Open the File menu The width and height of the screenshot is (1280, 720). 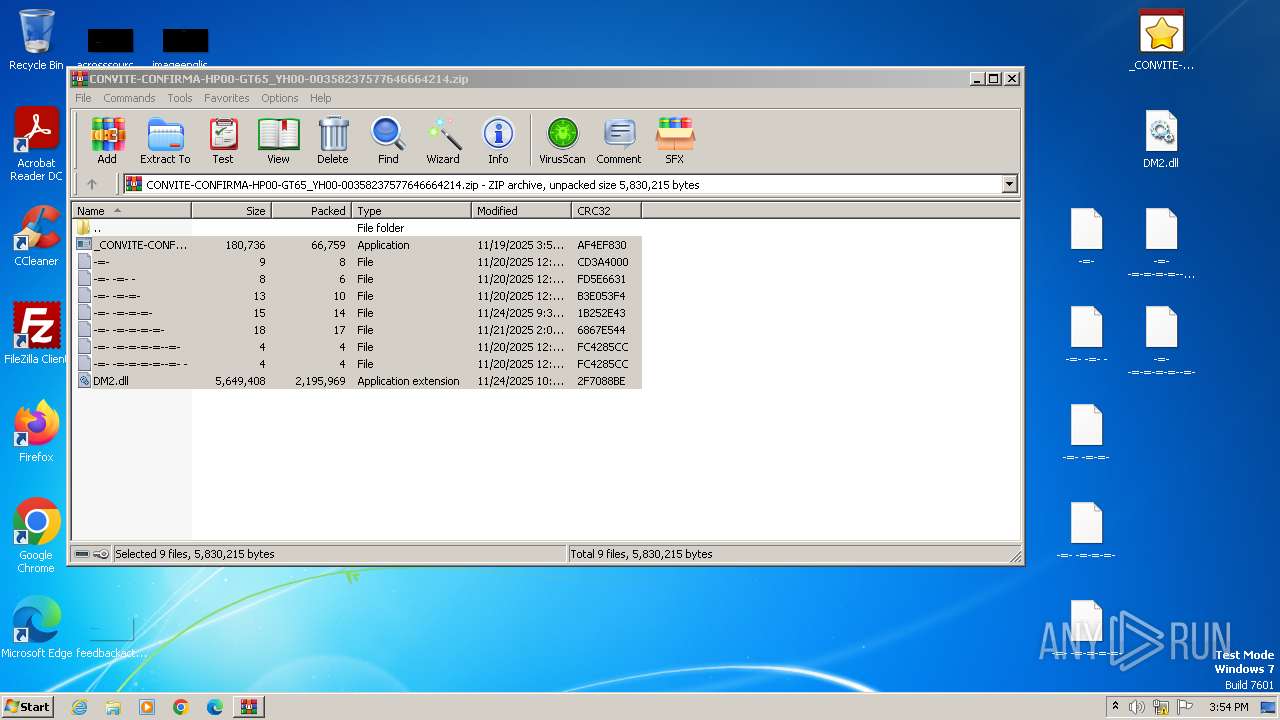(x=83, y=98)
